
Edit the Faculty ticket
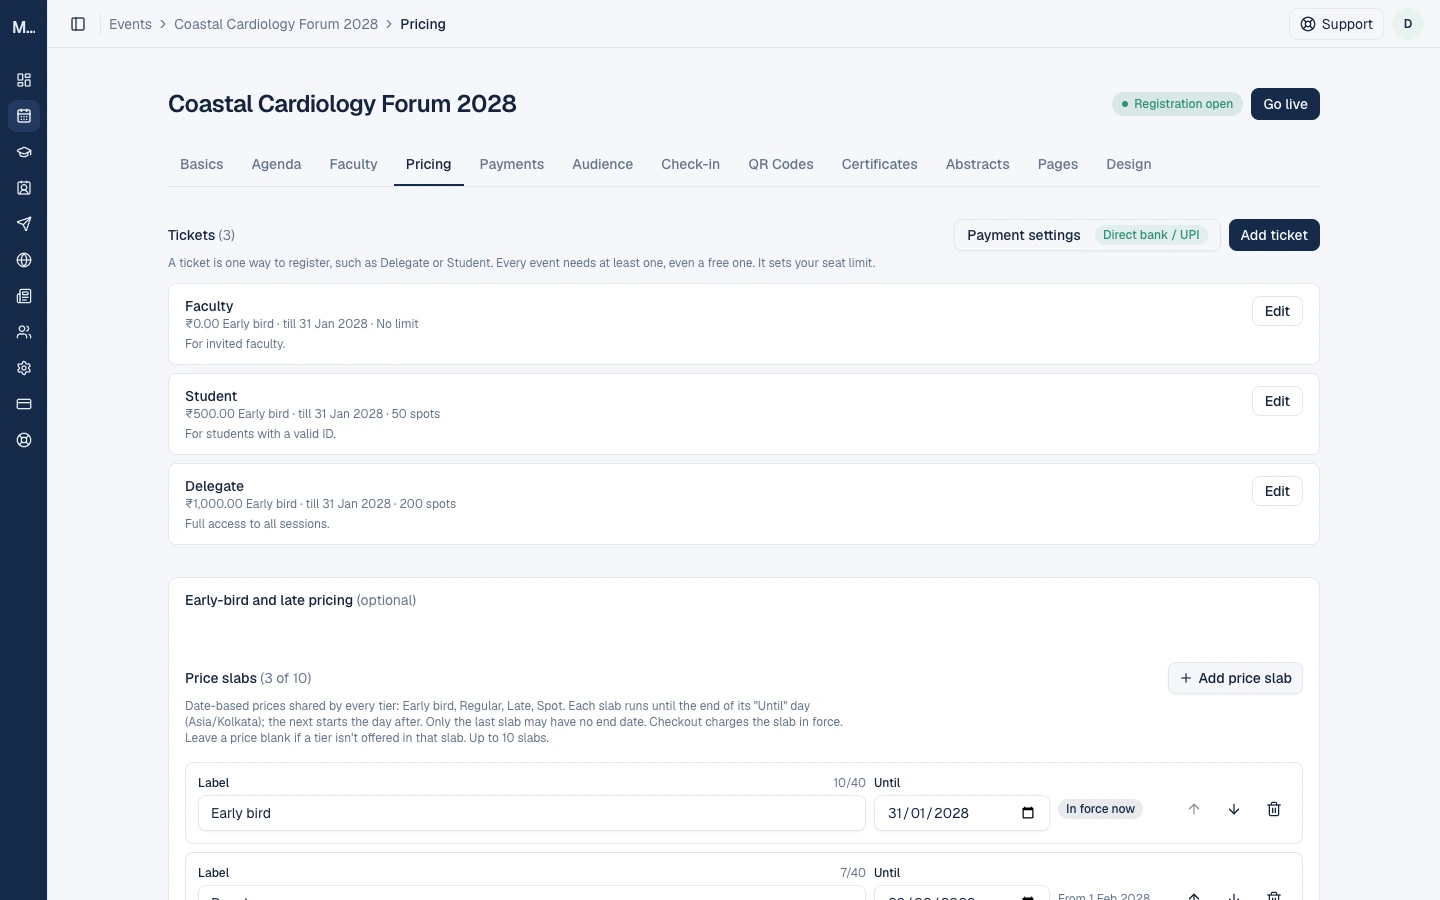(x=1277, y=311)
